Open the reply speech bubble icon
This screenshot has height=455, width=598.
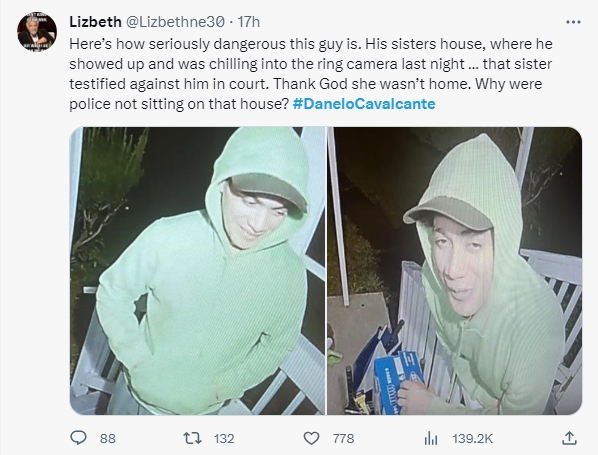79,438
